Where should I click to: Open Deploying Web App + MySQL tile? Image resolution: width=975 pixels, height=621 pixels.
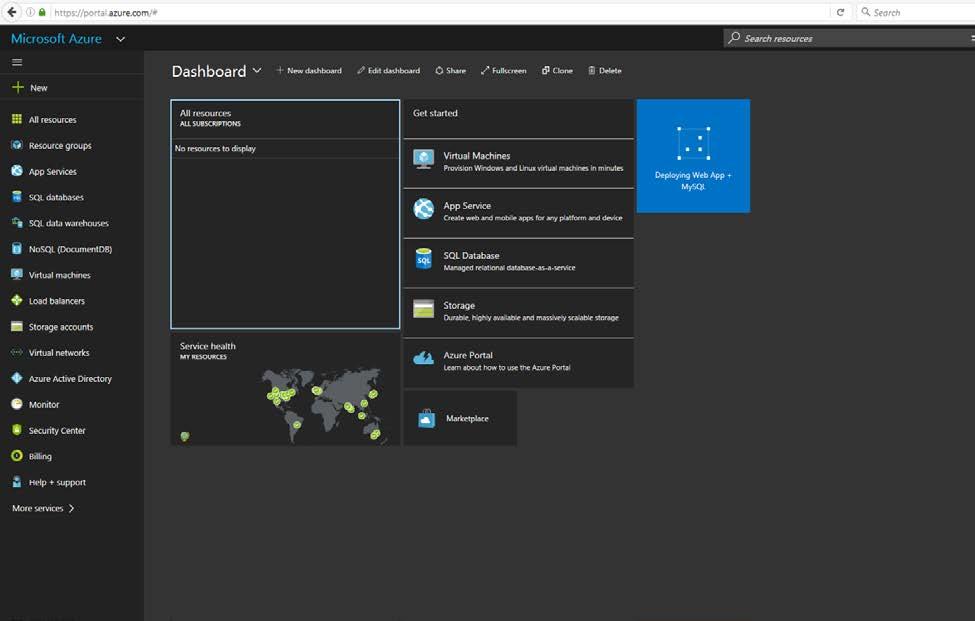693,156
